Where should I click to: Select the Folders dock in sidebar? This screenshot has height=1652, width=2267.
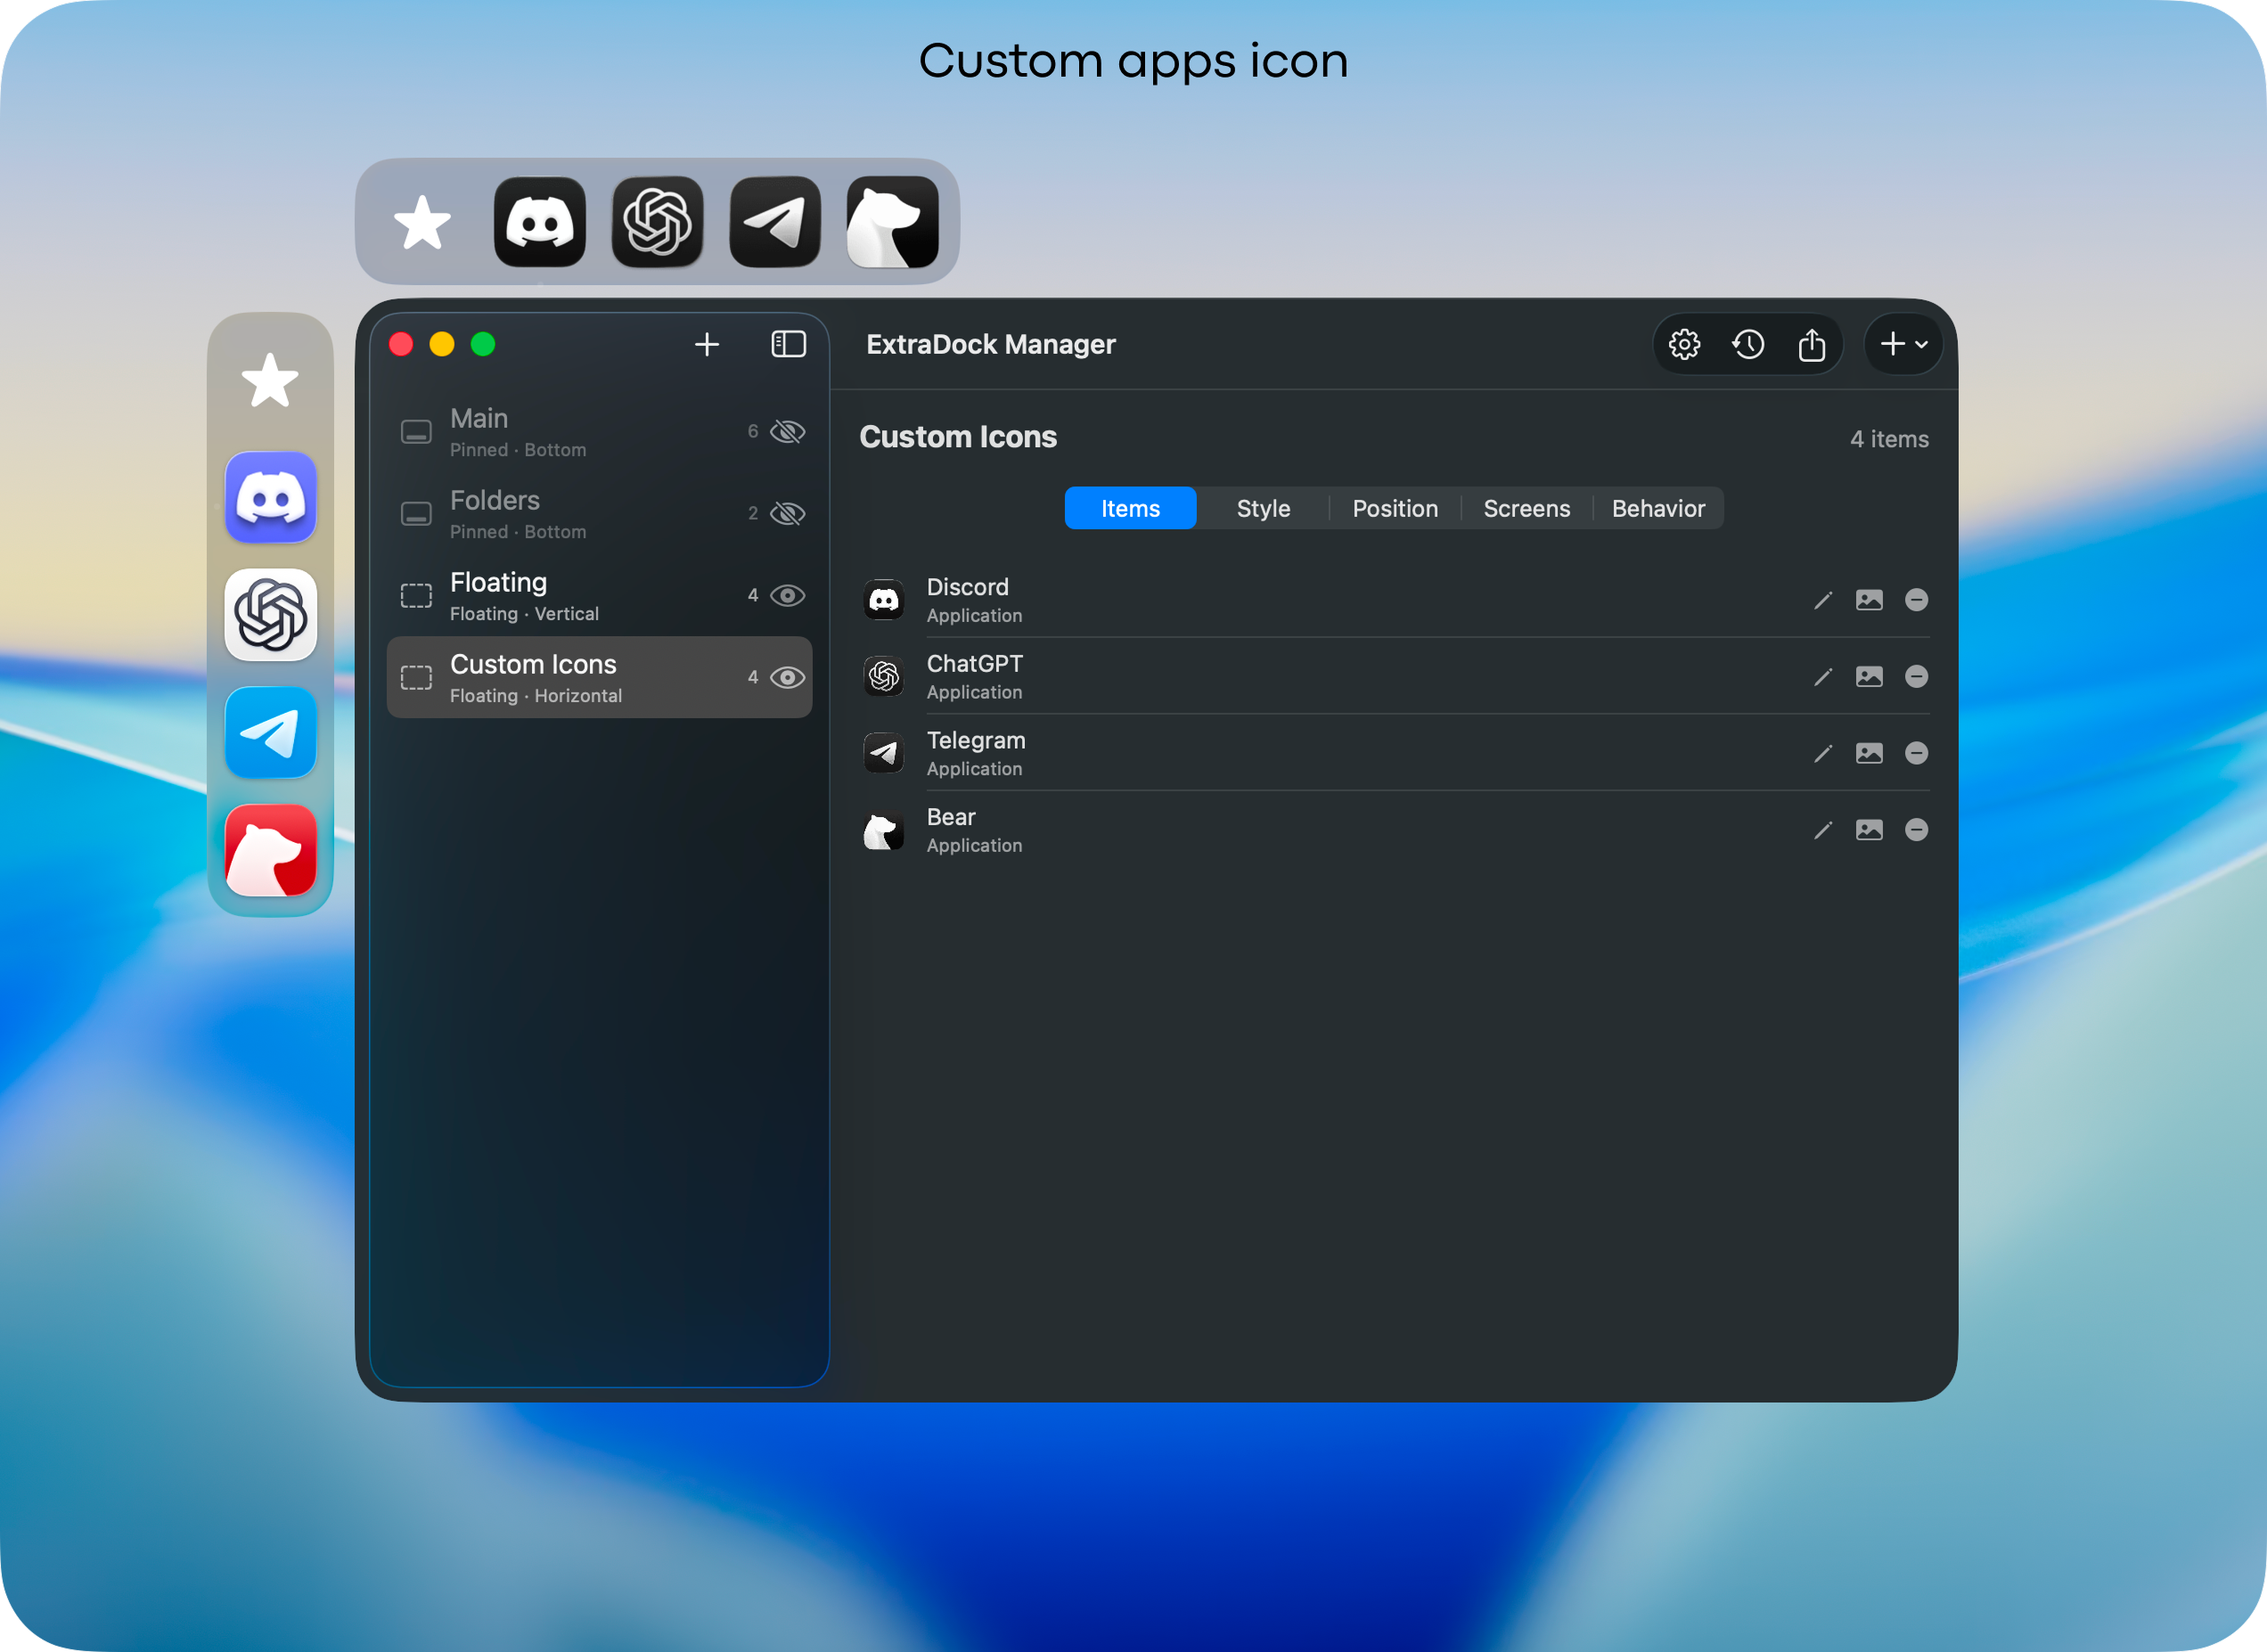[x=599, y=514]
